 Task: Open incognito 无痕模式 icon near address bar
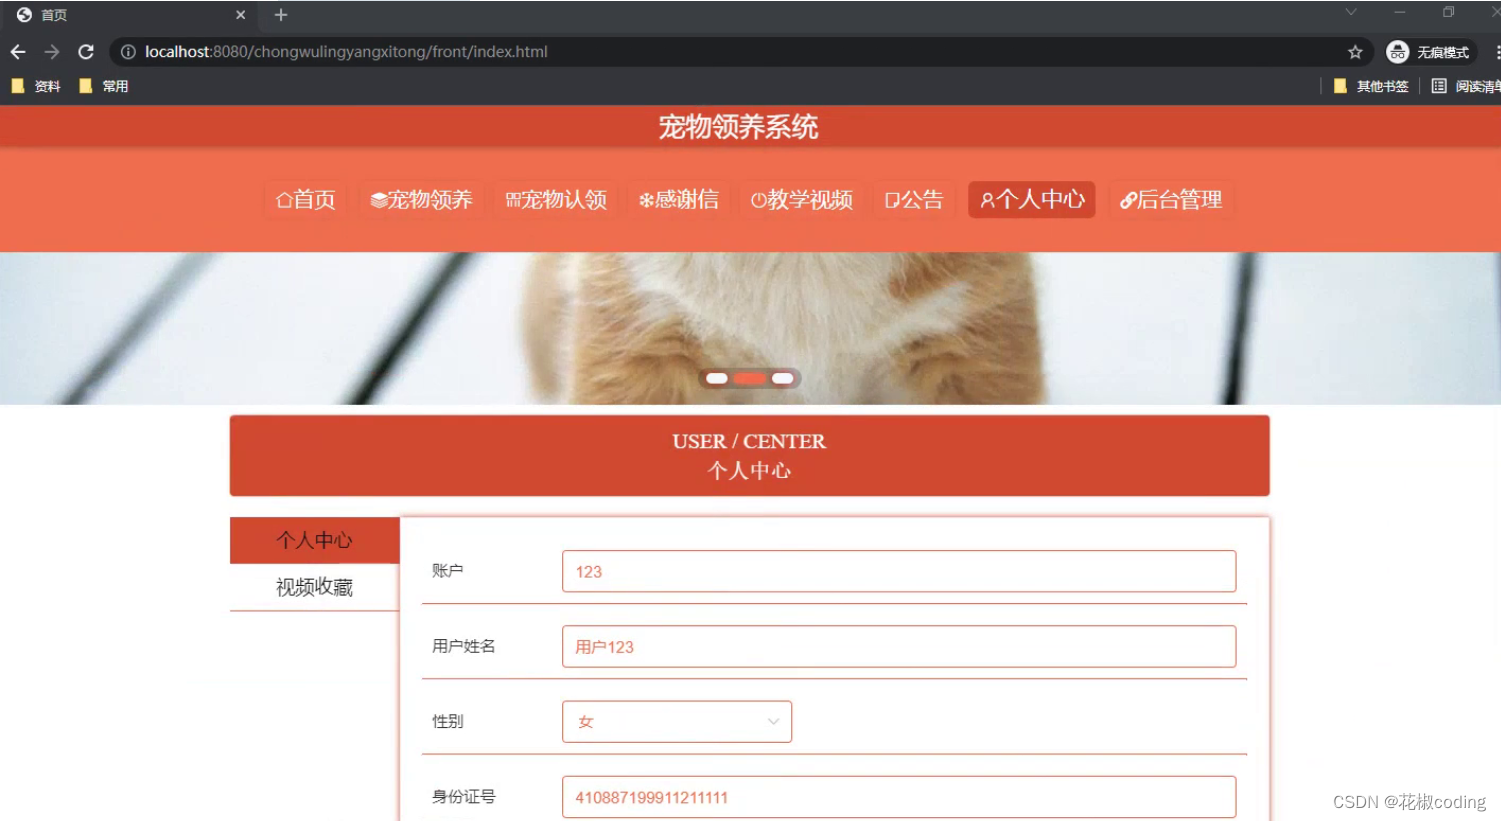point(1396,52)
